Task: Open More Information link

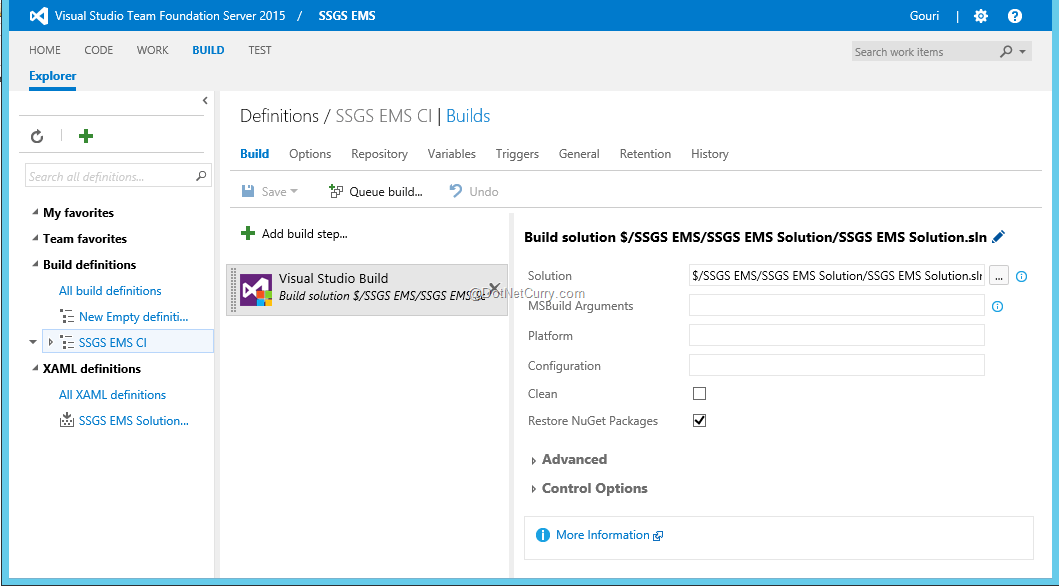Action: [x=602, y=535]
